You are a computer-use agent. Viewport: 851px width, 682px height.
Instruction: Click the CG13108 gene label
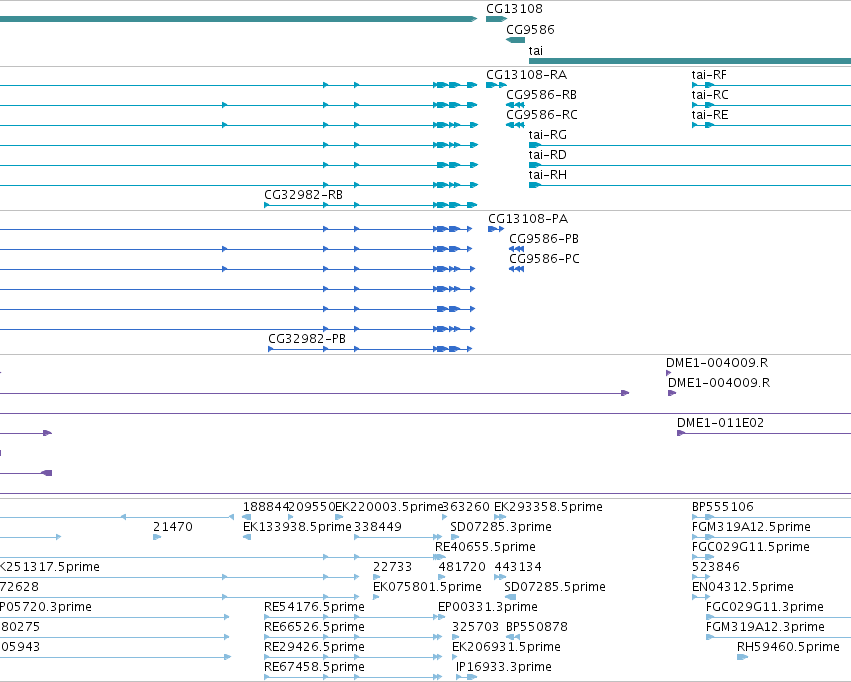514,9
